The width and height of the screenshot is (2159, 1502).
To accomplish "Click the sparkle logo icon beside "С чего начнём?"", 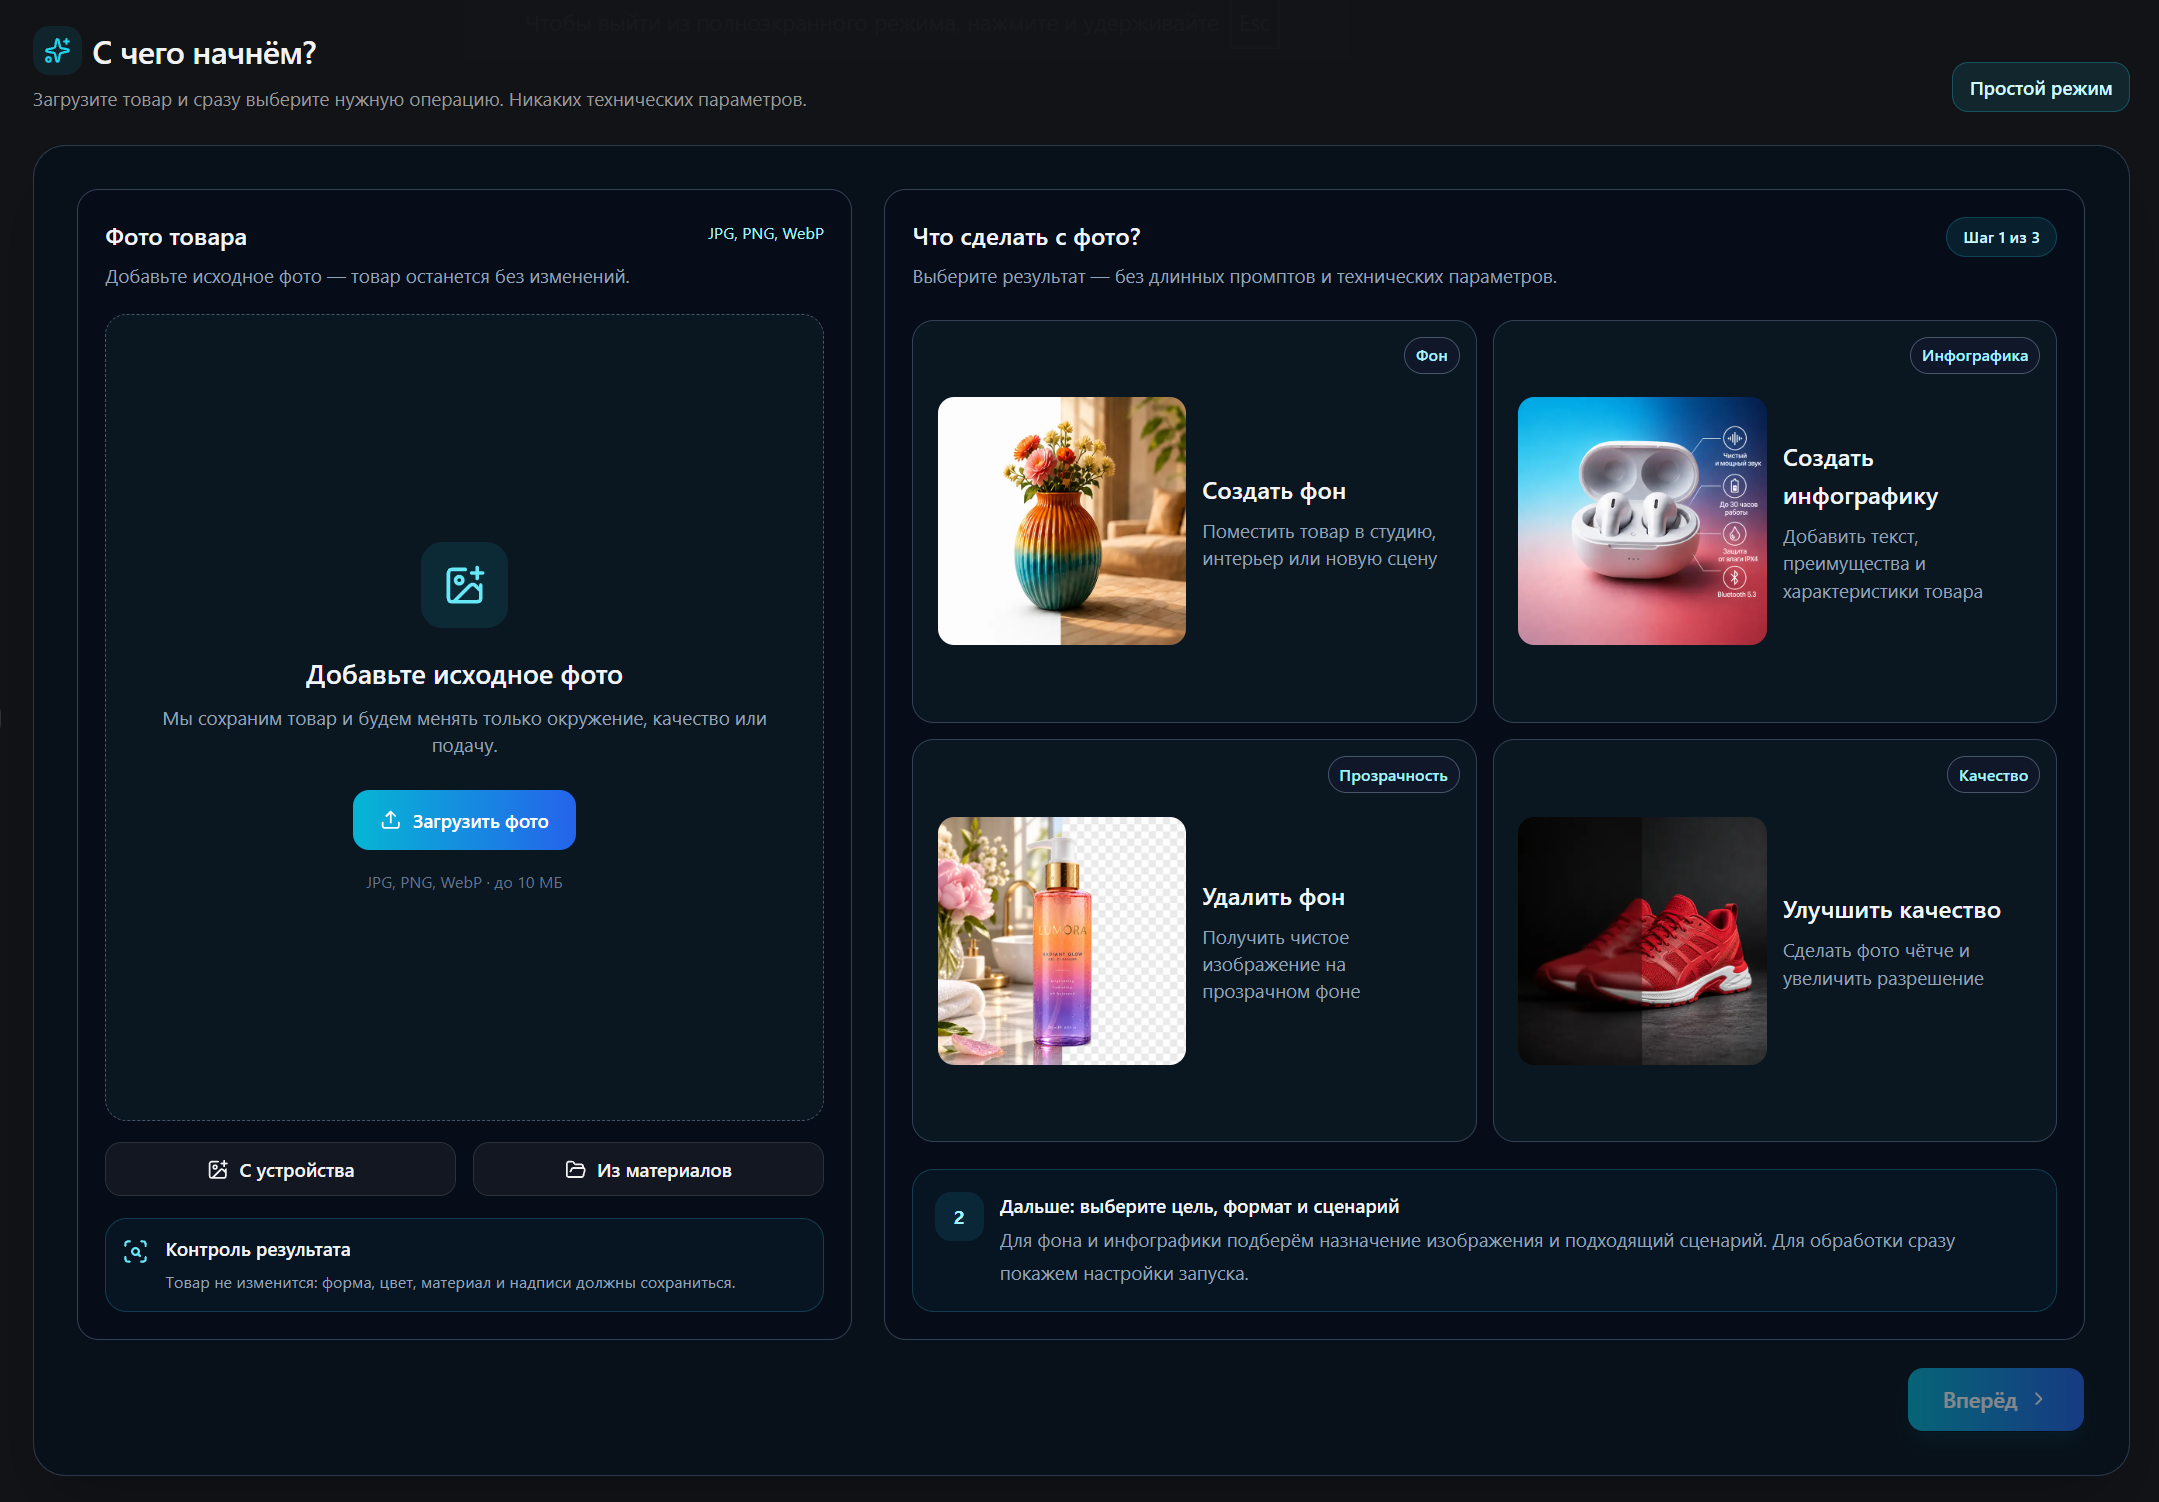I will [57, 51].
